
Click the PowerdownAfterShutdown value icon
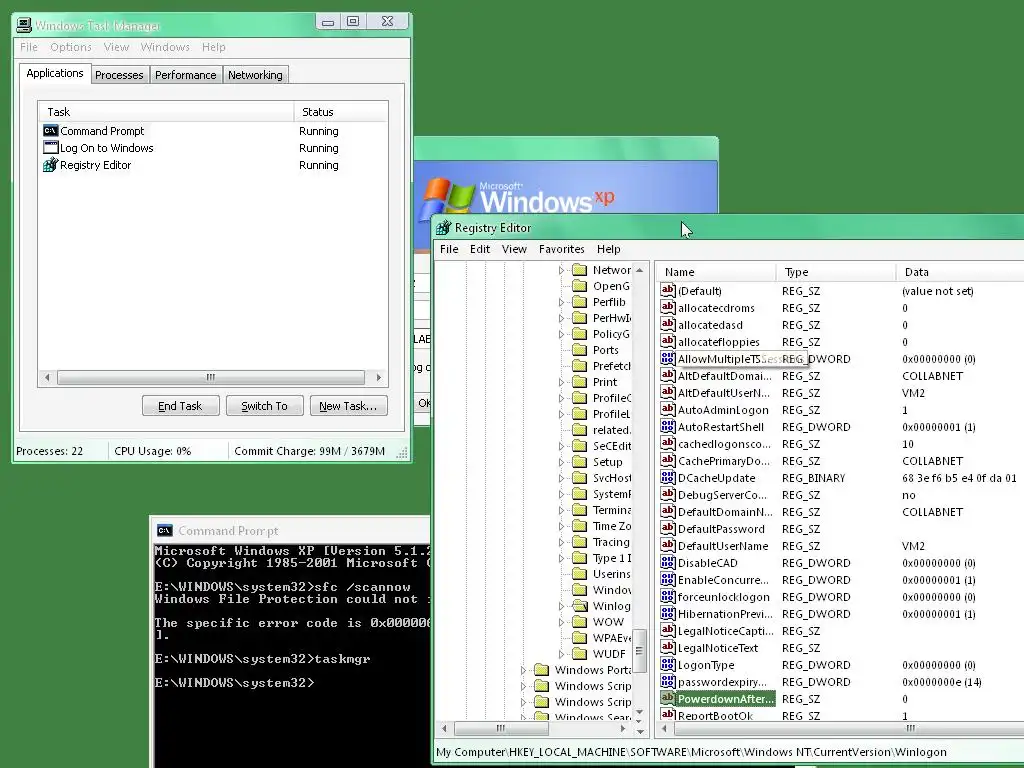click(667, 698)
